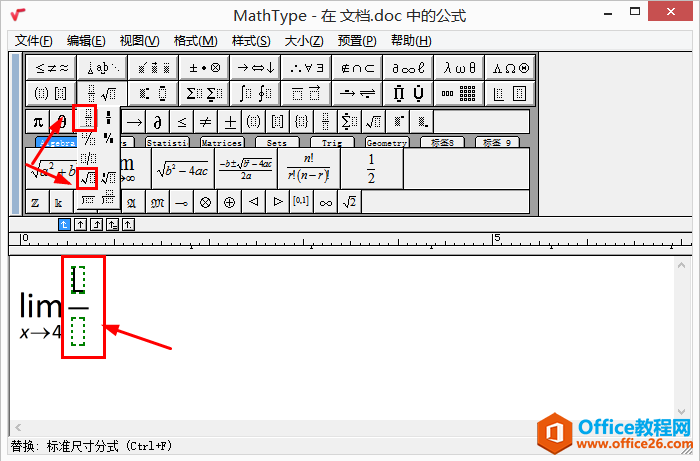700x461 pixels.
Task: Click the ruler mark labeled 5
Action: pyautogui.click(x=497, y=237)
